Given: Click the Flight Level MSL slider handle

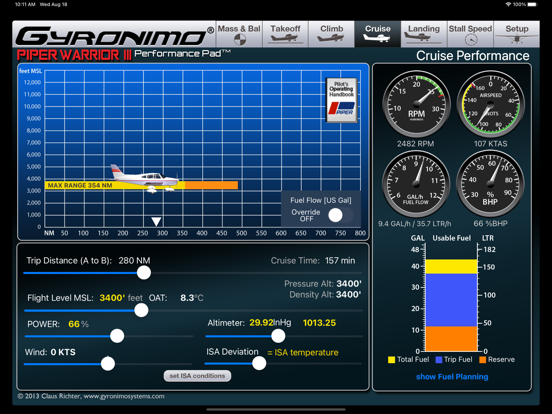Looking at the screenshot, I should tap(141, 310).
